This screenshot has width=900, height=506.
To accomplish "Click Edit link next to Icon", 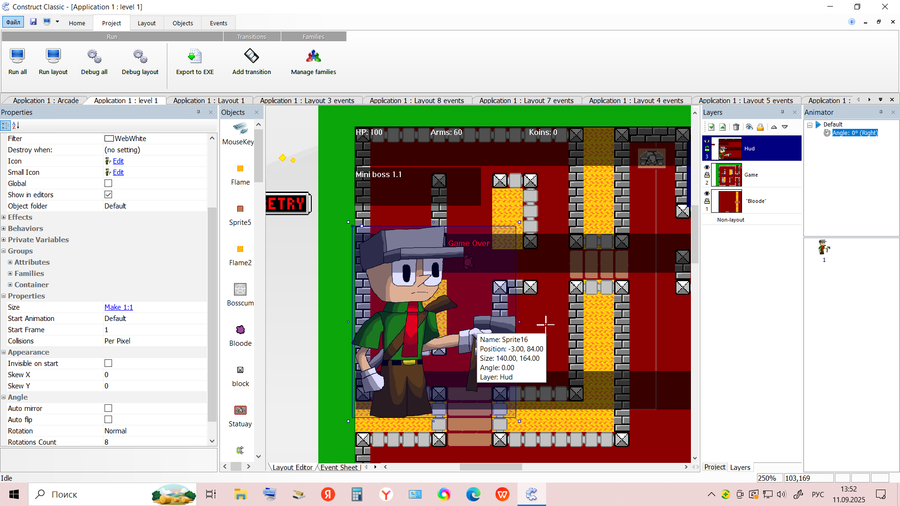I will (118, 161).
